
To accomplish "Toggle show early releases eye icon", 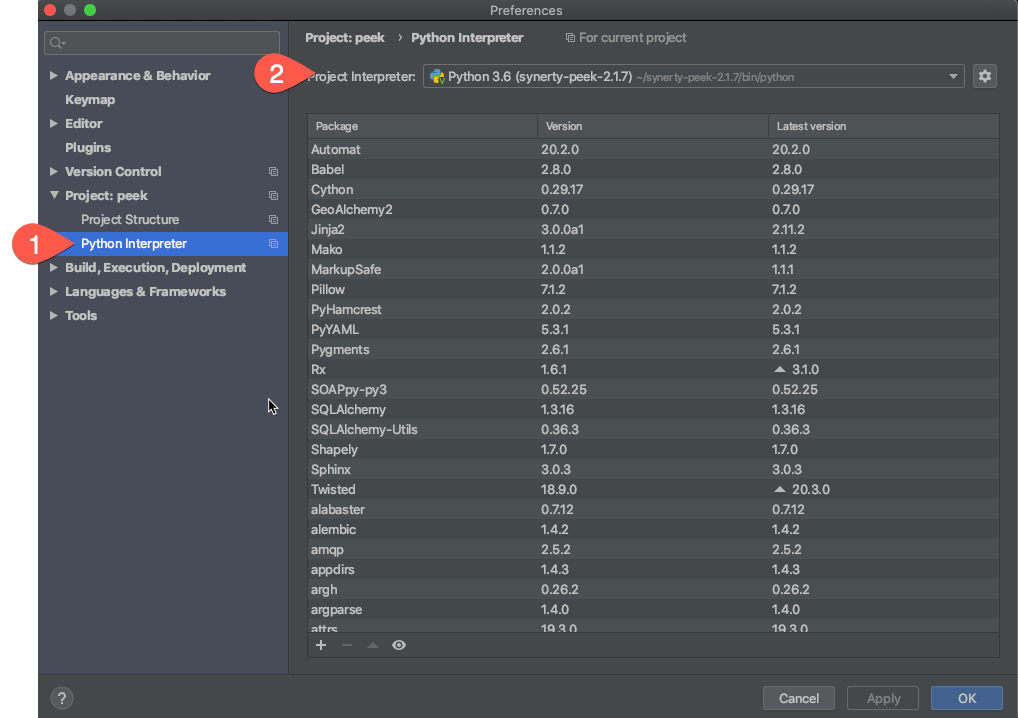I will pos(399,645).
